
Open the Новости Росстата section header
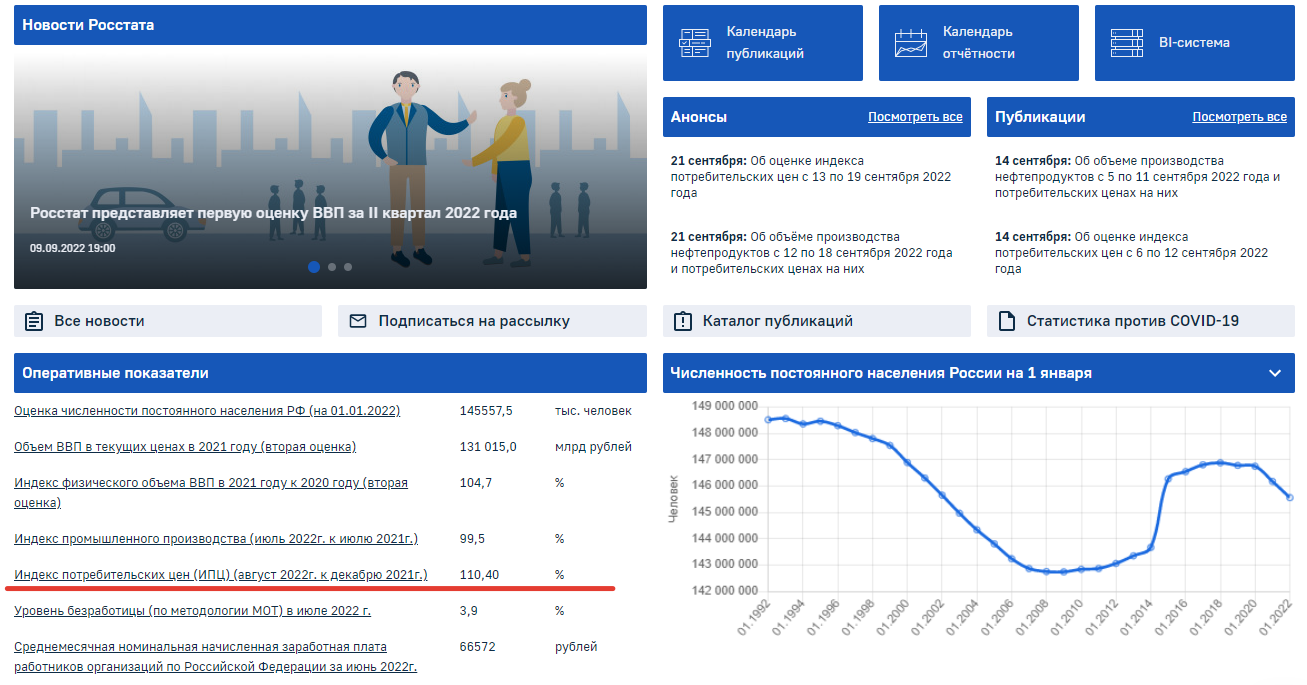point(88,25)
